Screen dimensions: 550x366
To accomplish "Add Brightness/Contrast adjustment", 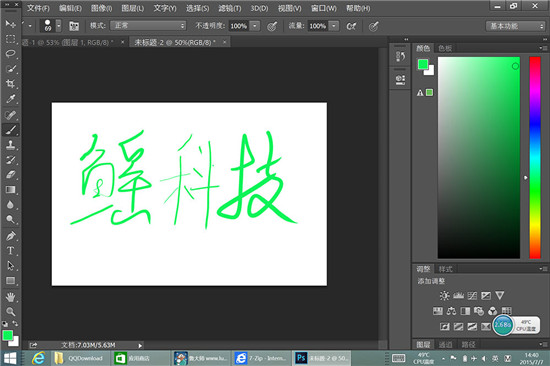I will pos(444,295).
